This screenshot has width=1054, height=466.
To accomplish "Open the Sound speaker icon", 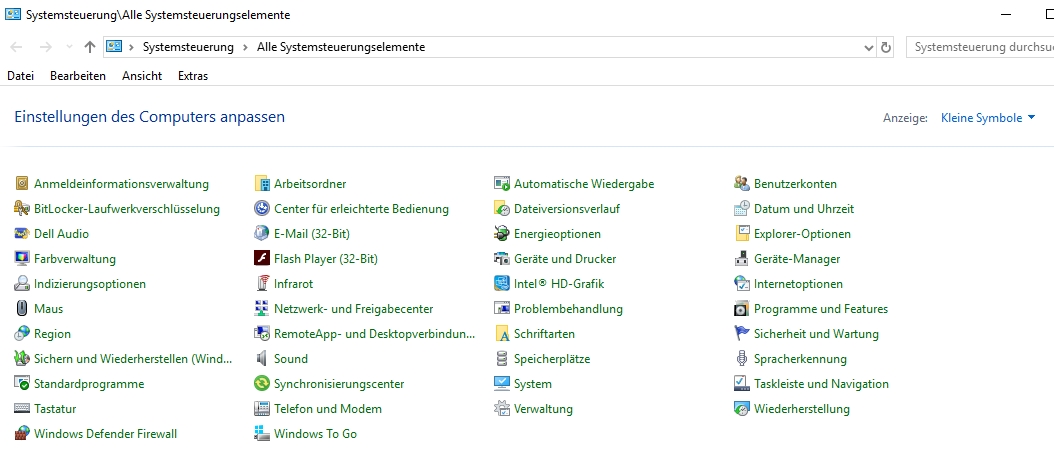I will (x=262, y=359).
